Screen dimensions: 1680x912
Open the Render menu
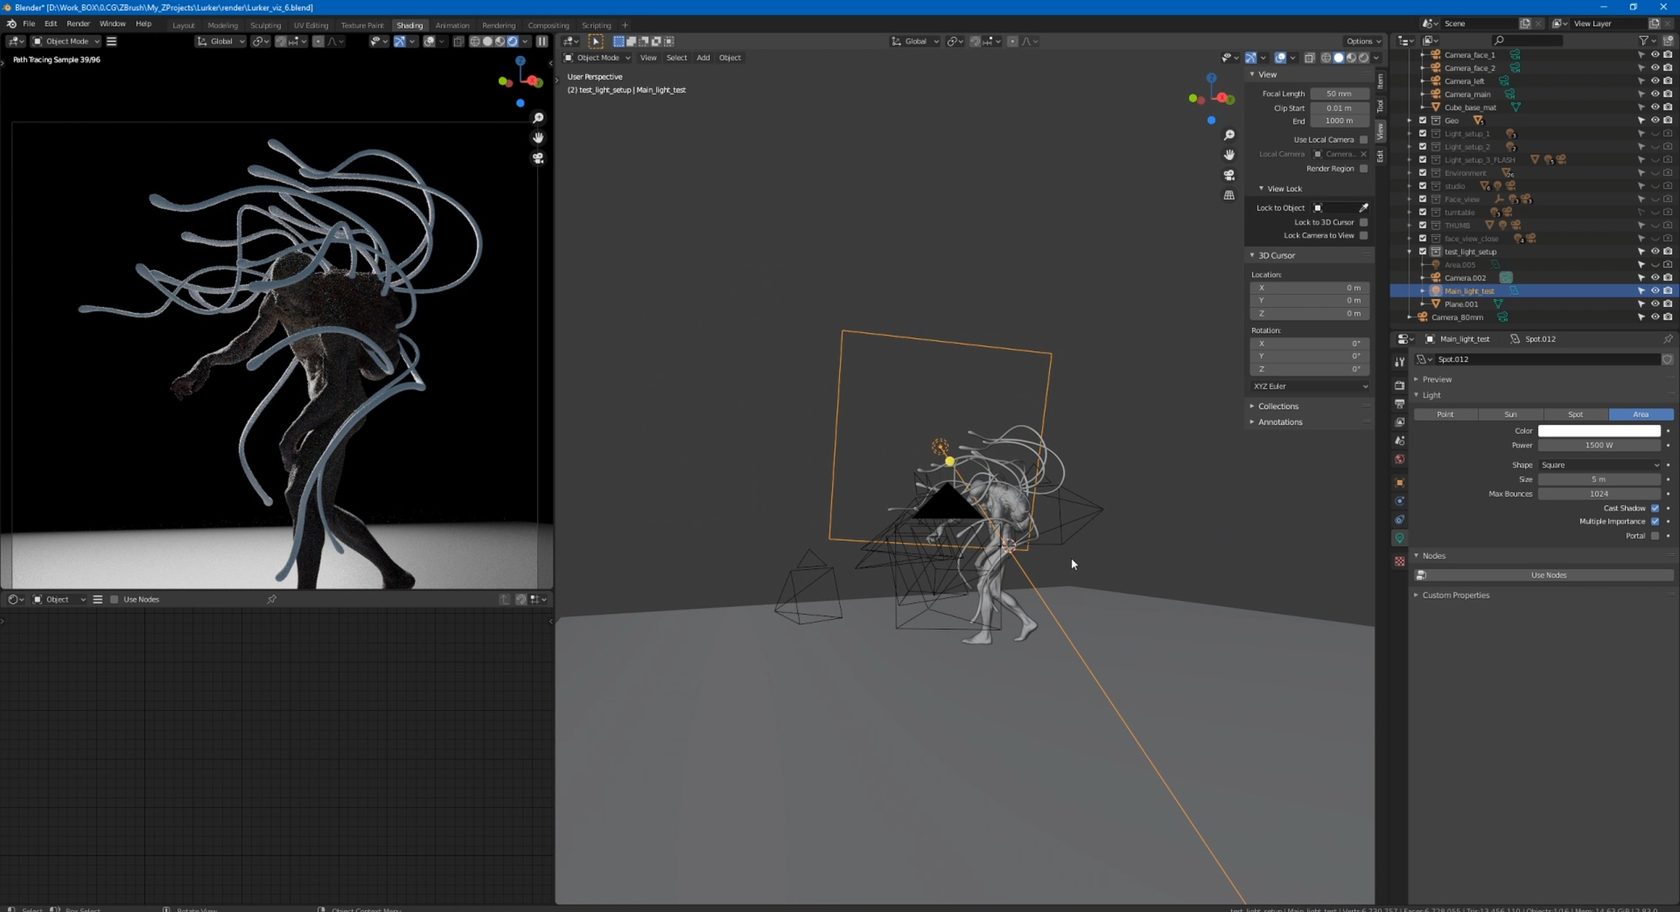coord(78,23)
